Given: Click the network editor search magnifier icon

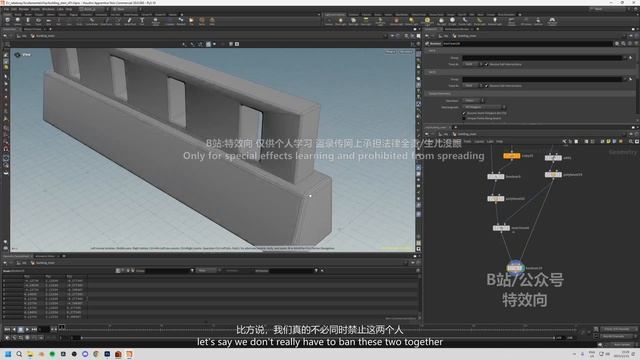Looking at the screenshot, I should click(631, 141).
